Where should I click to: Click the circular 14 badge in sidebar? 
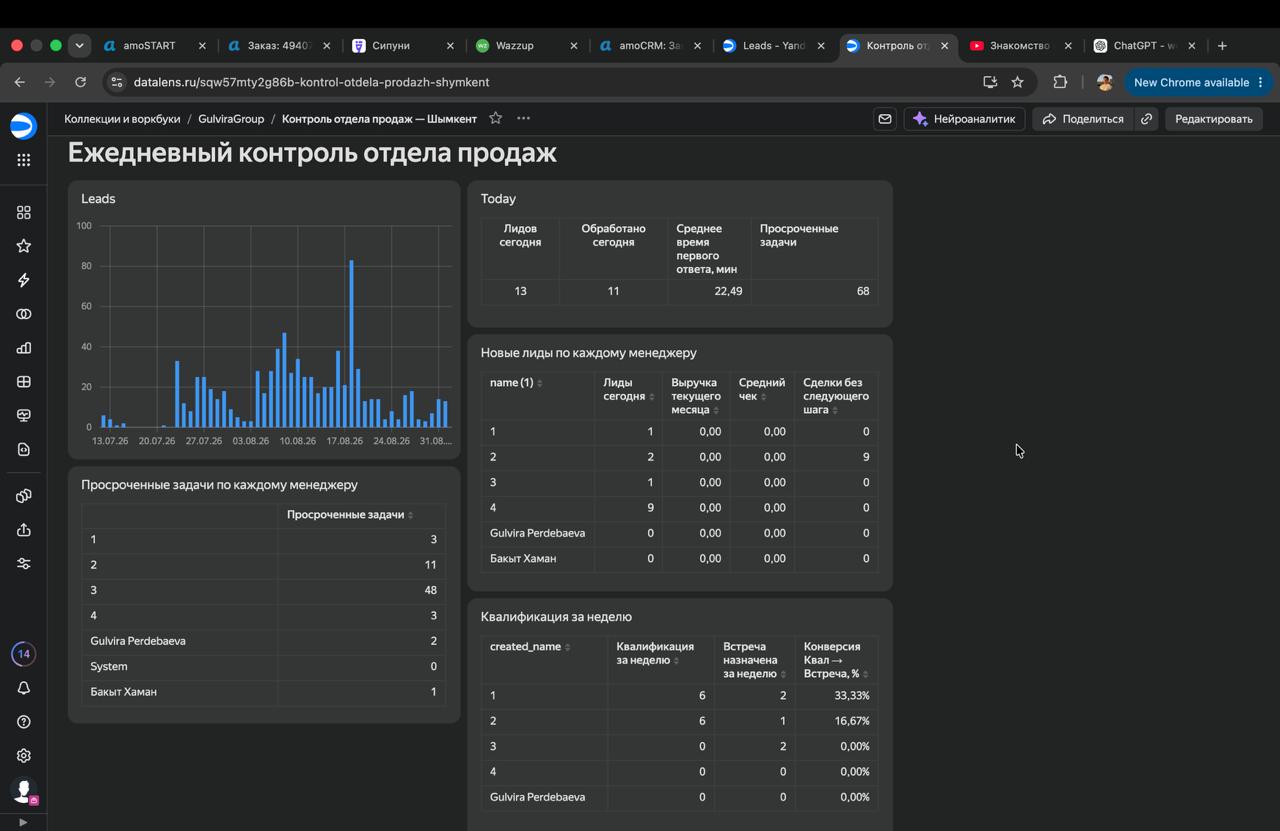pos(23,654)
